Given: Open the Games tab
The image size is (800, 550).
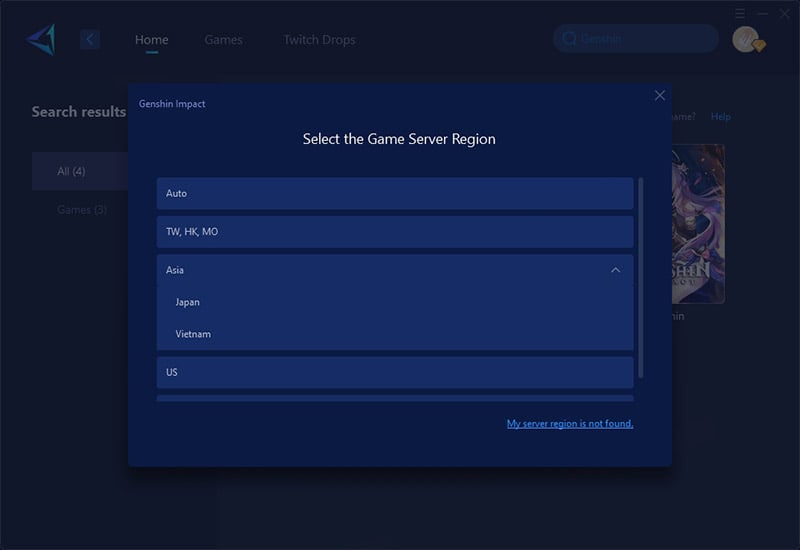Looking at the screenshot, I should (x=223, y=39).
